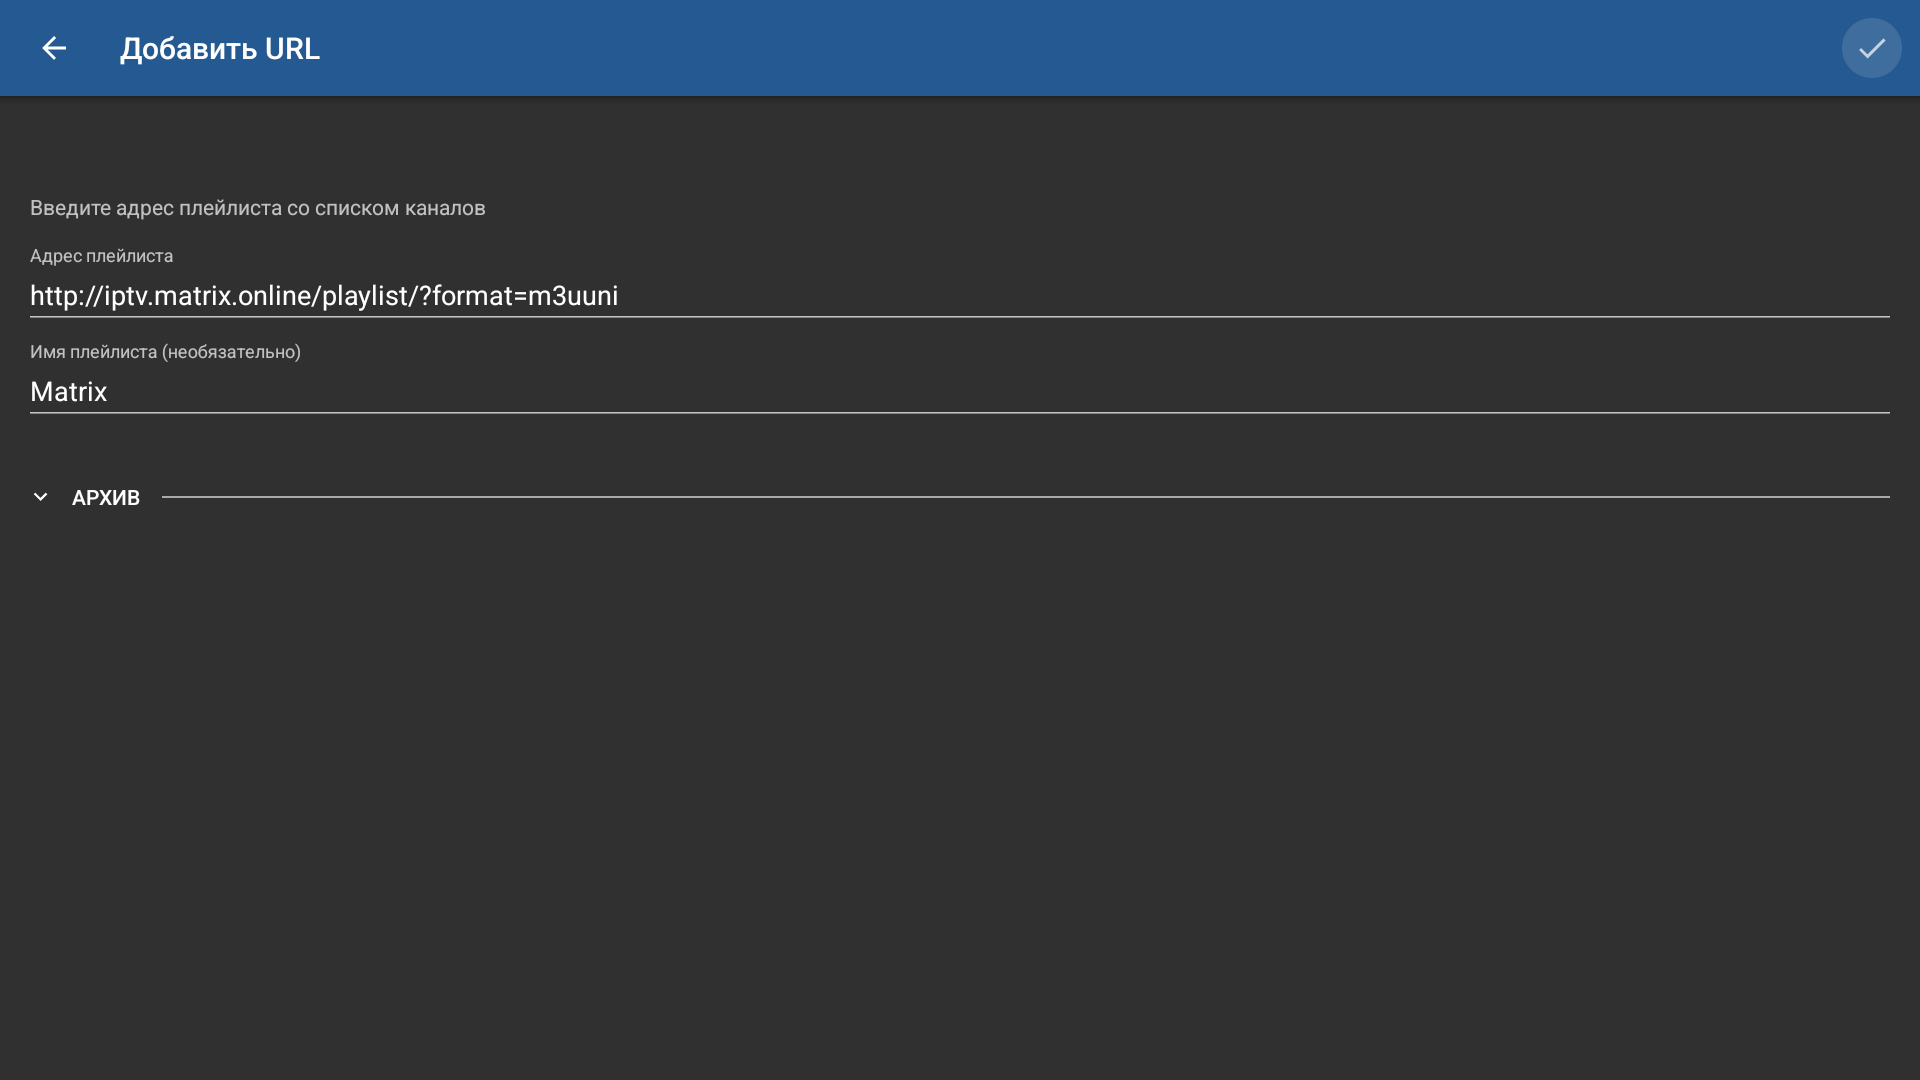This screenshot has height=1080, width=1920.
Task: Place cursor on 'iptv.matrix.online' in the URL
Action: click(x=208, y=296)
